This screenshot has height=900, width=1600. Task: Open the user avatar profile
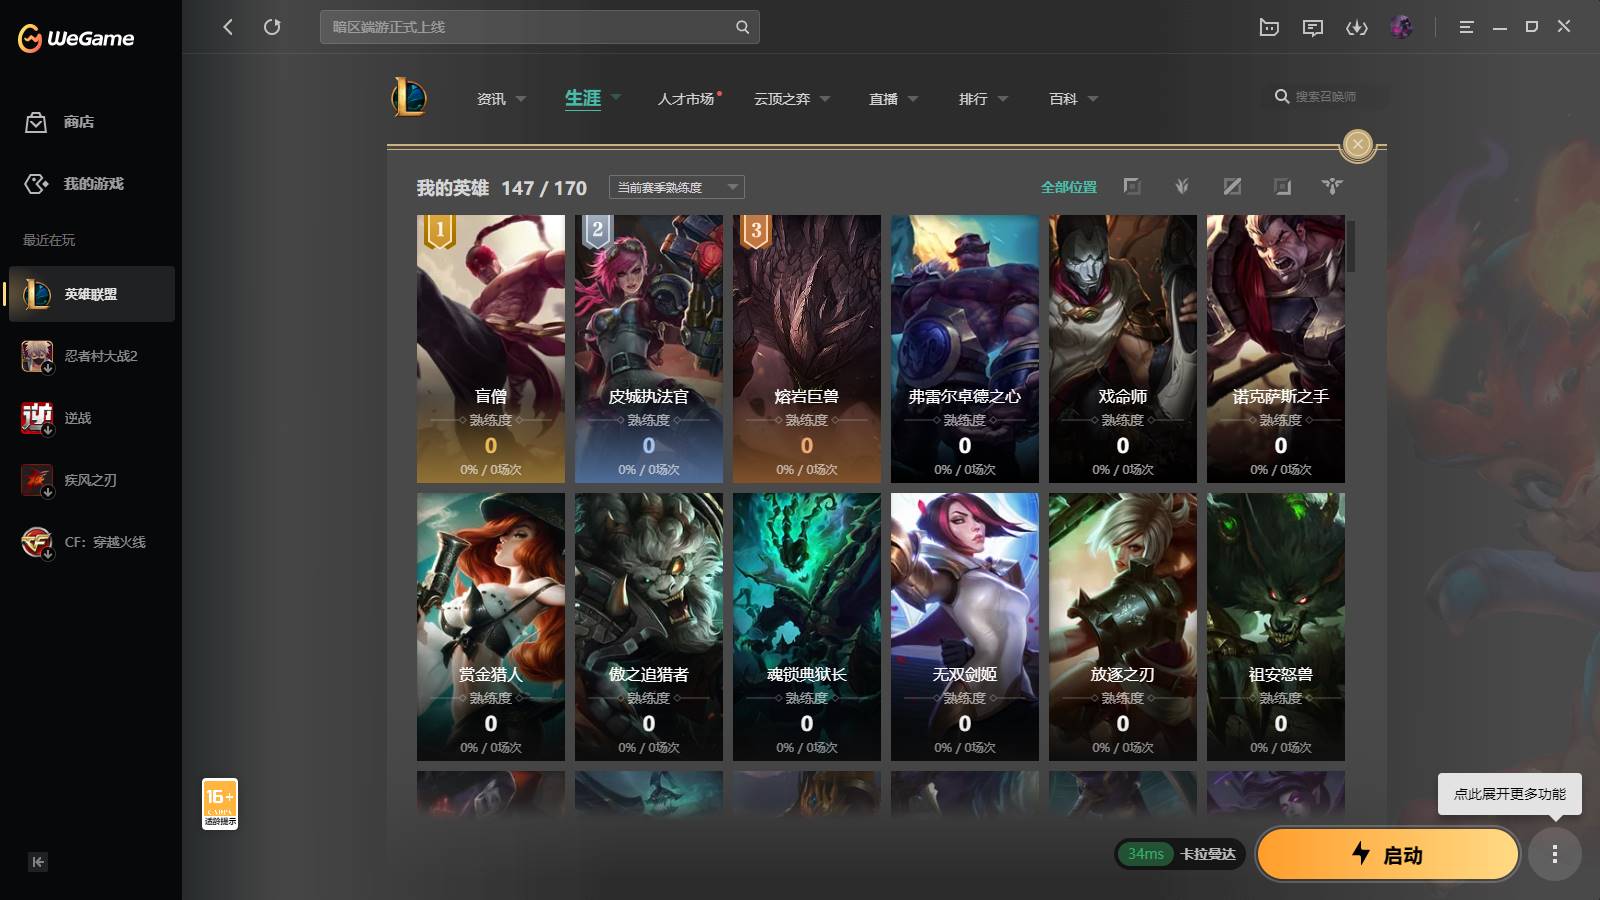pos(1401,27)
